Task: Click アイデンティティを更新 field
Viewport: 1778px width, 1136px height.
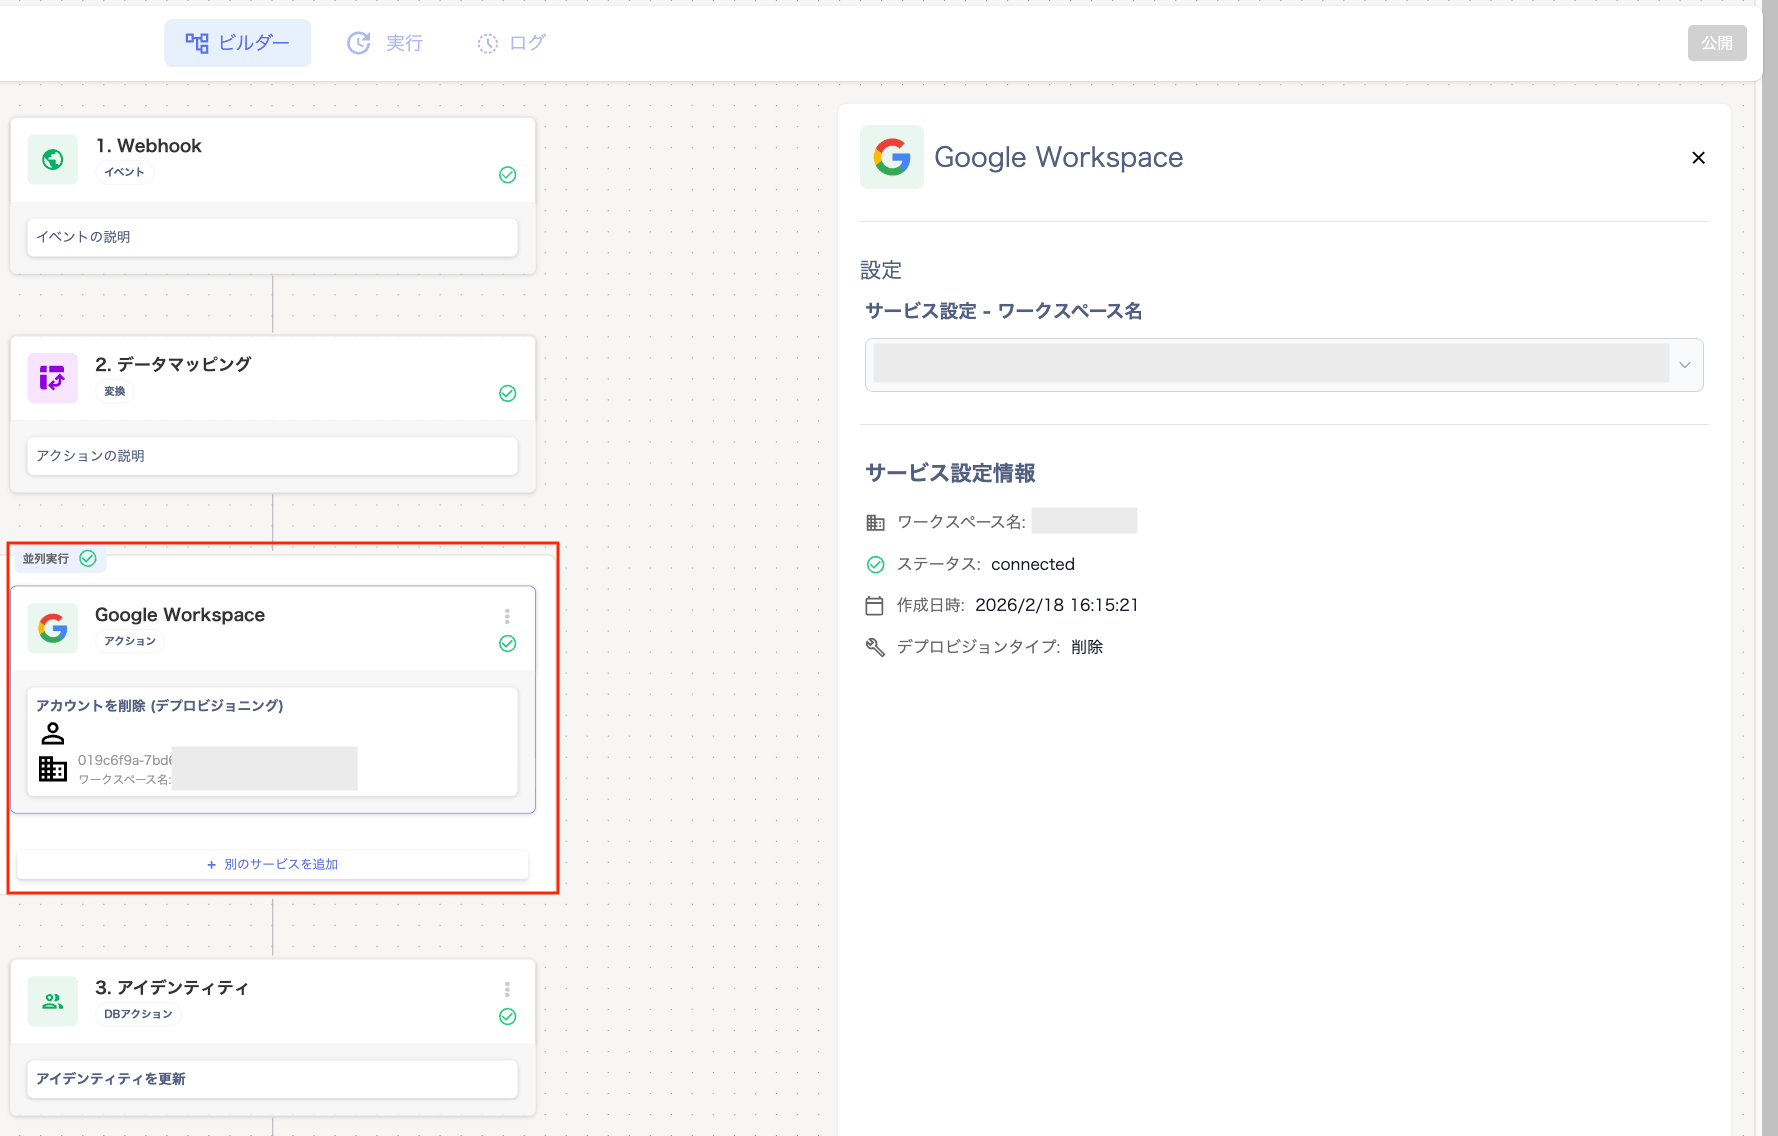Action: point(272,1079)
